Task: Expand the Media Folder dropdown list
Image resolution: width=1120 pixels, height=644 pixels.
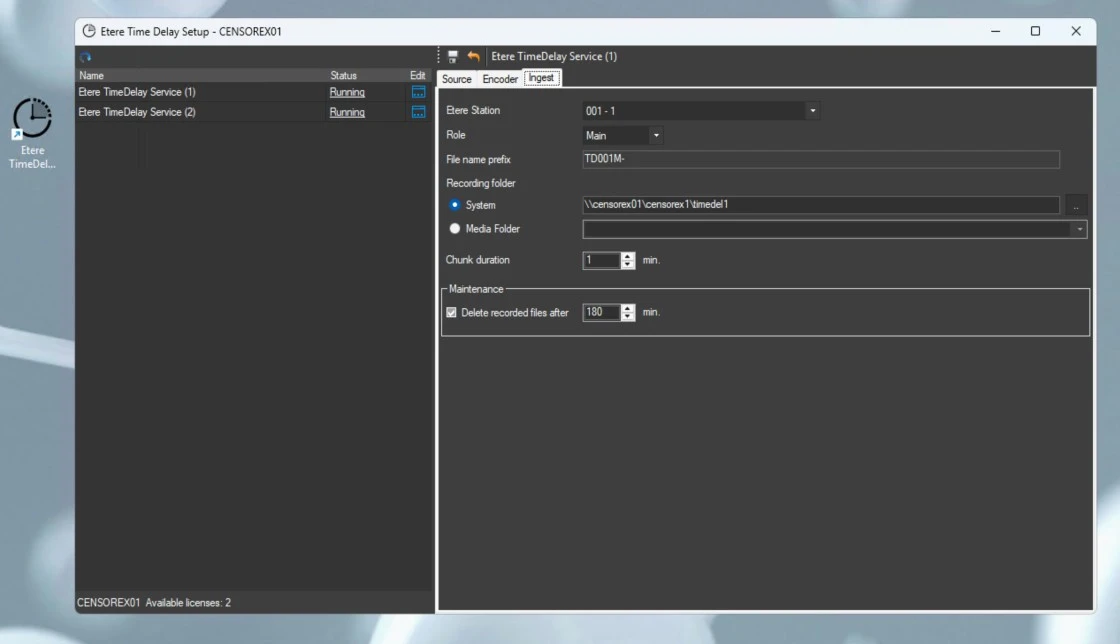Action: pos(1080,229)
